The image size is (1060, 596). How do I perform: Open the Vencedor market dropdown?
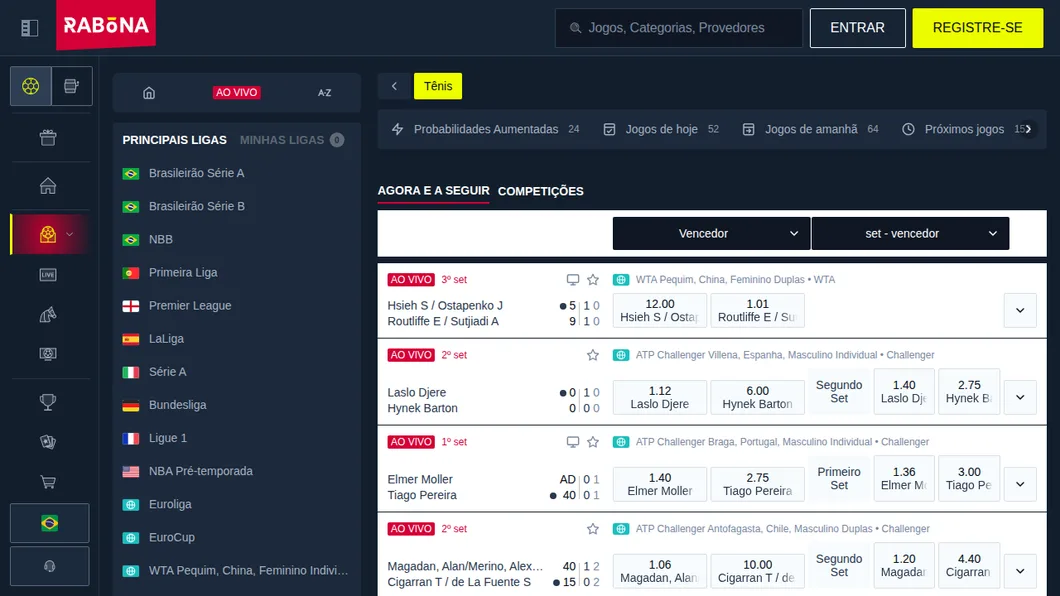(x=711, y=233)
